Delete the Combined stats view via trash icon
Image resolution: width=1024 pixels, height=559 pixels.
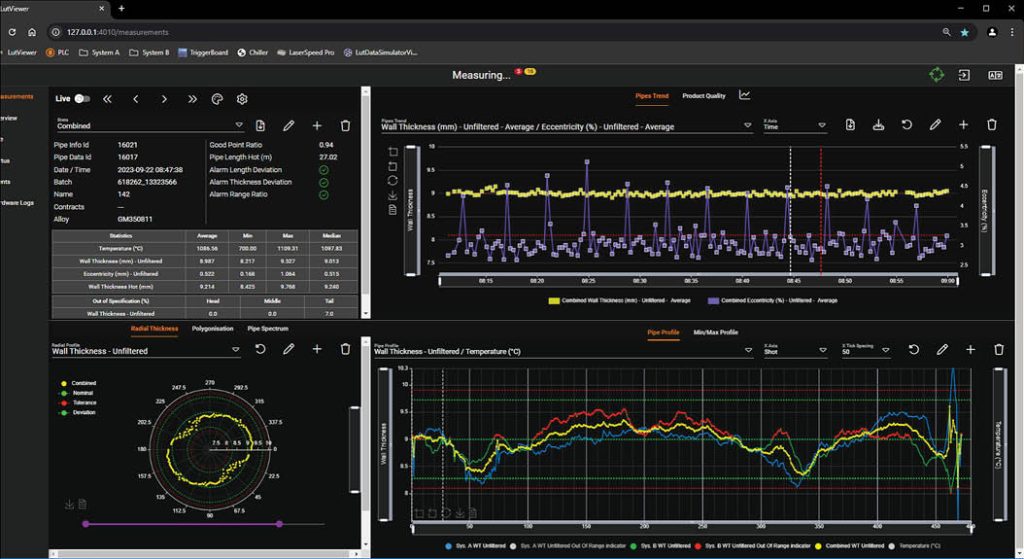pos(345,125)
